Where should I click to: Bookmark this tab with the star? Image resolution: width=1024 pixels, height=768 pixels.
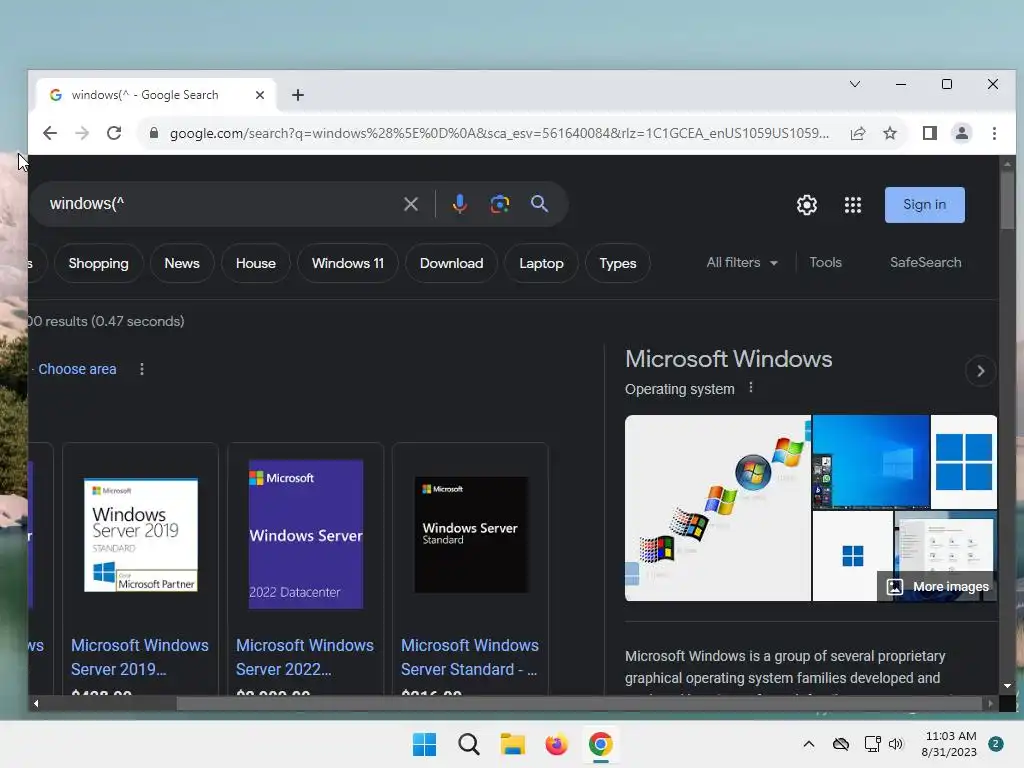[x=889, y=133]
